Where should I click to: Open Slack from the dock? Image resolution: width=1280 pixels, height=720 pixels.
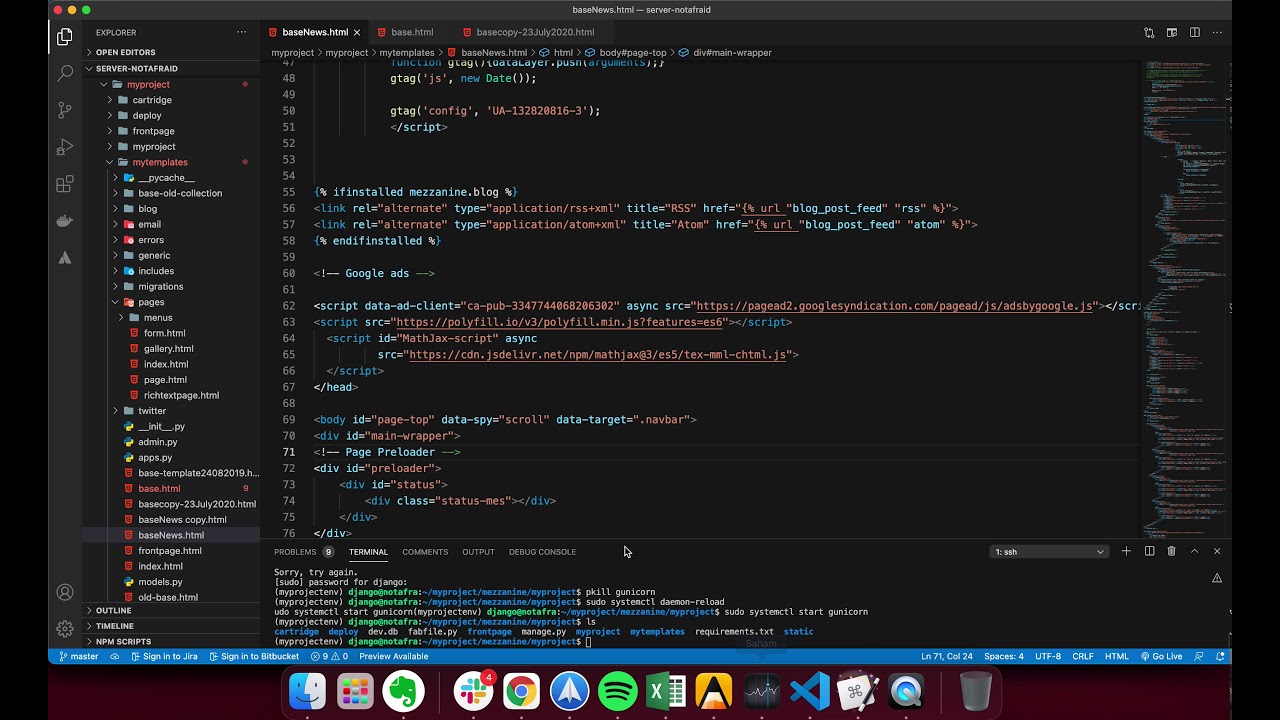tap(473, 692)
